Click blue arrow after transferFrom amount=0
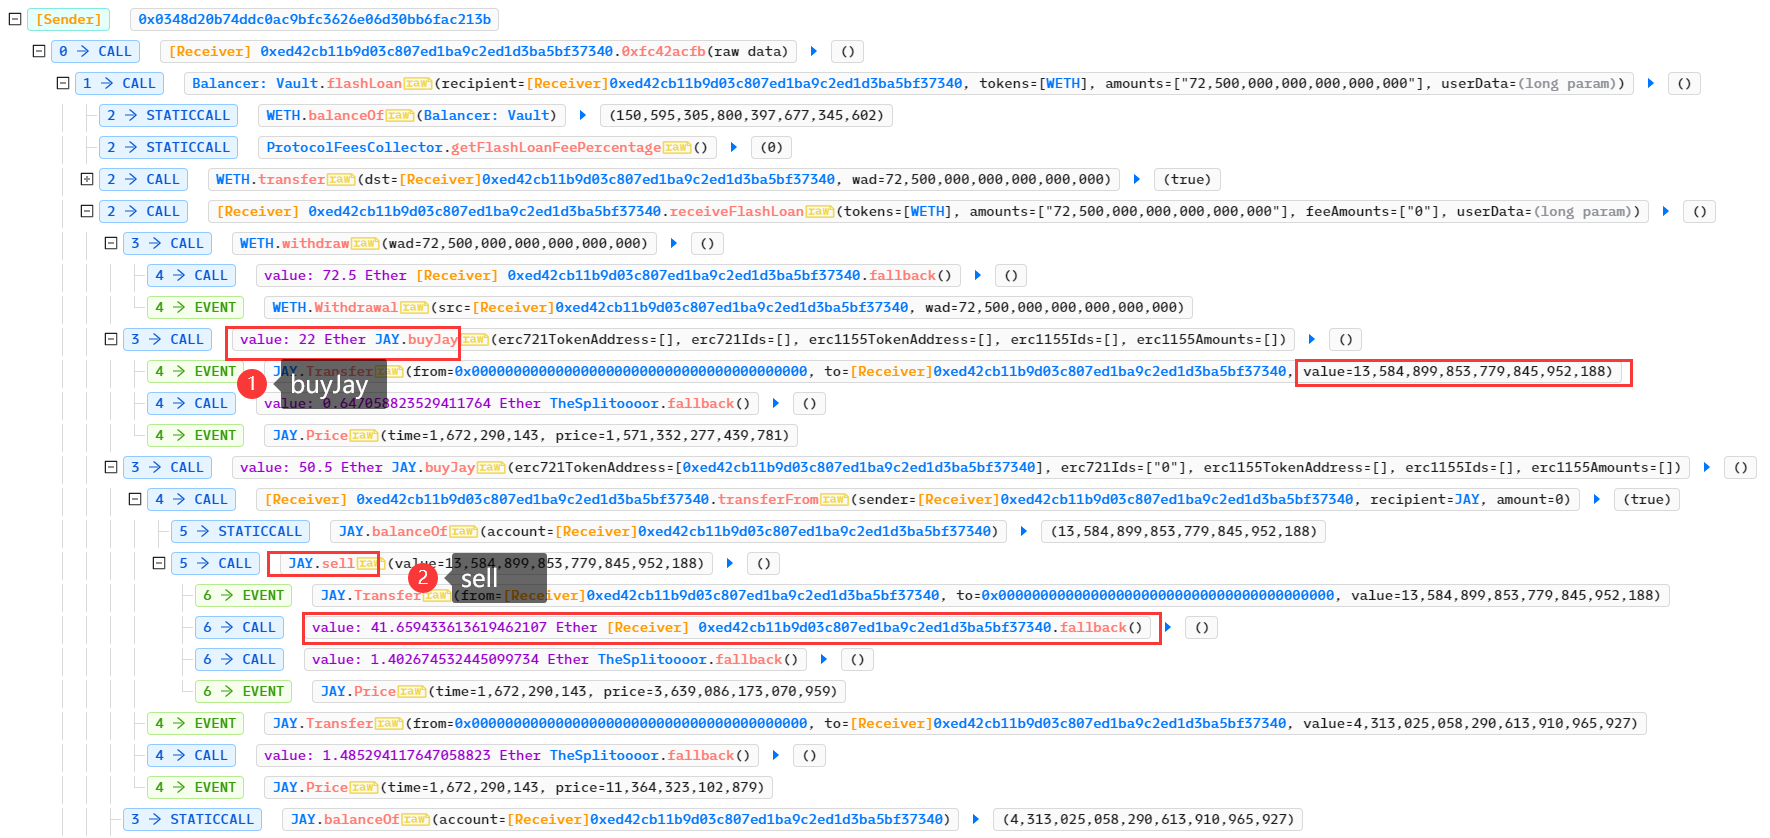1770x838 pixels. 1597,499
